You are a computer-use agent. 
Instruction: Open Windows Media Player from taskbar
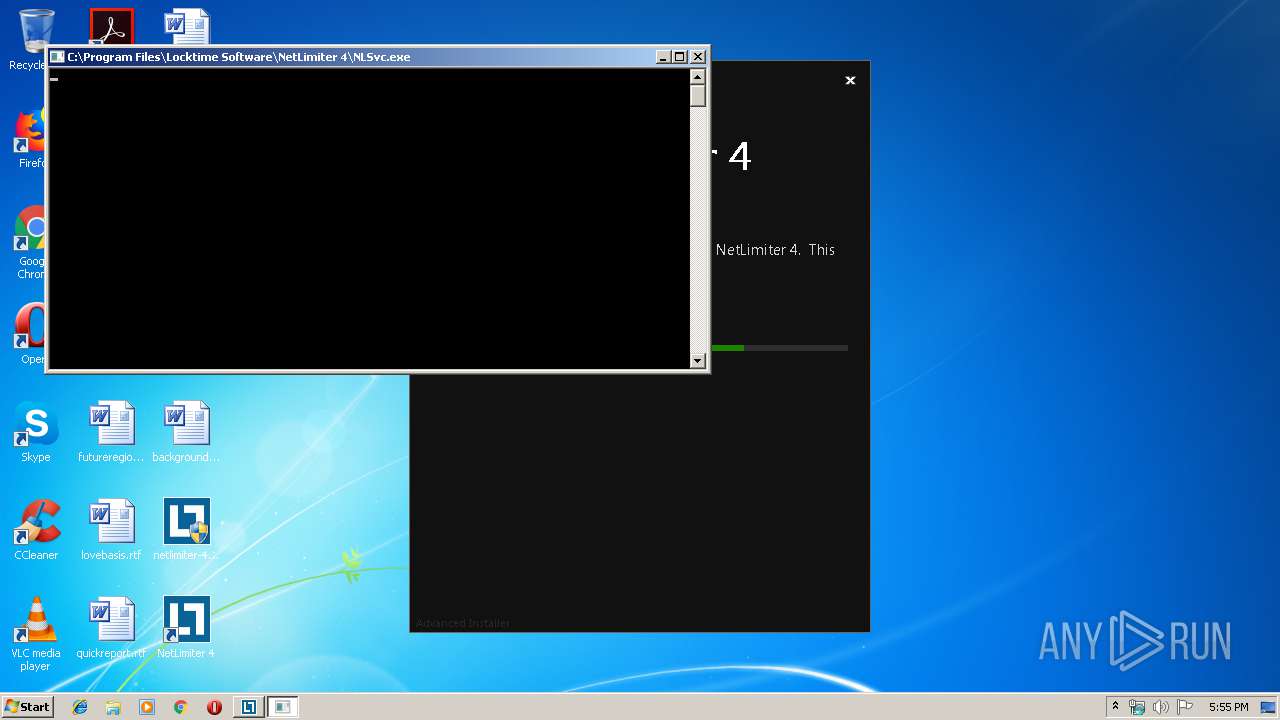tap(147, 707)
